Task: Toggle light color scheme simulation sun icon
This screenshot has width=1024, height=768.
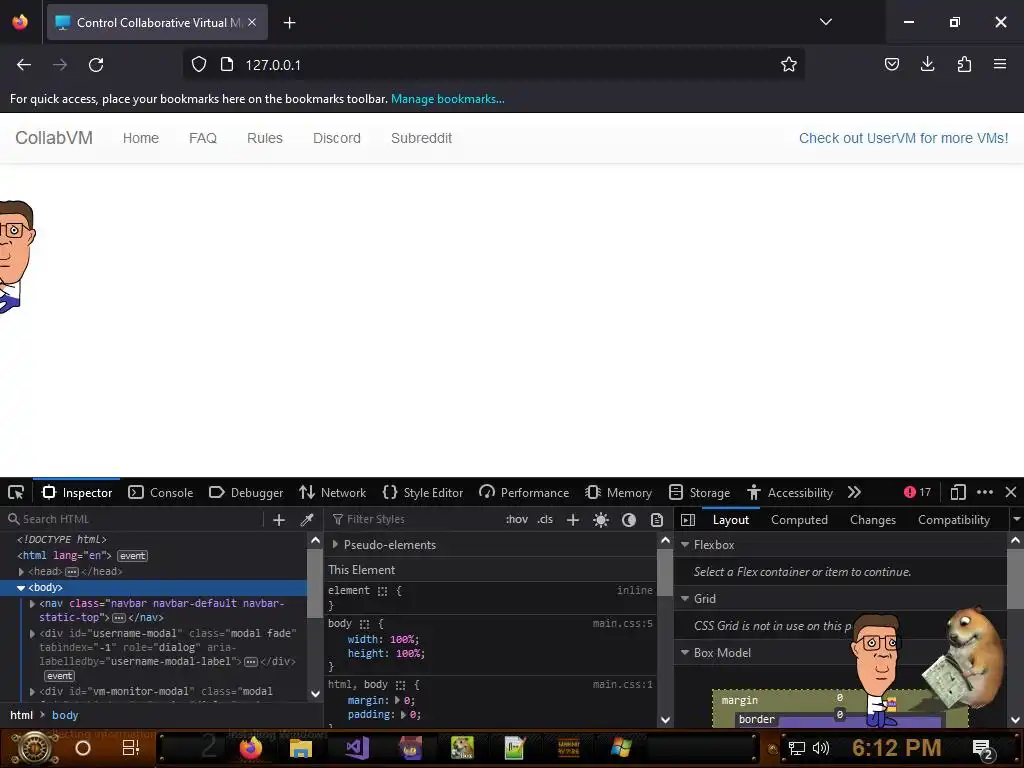Action: coord(601,520)
